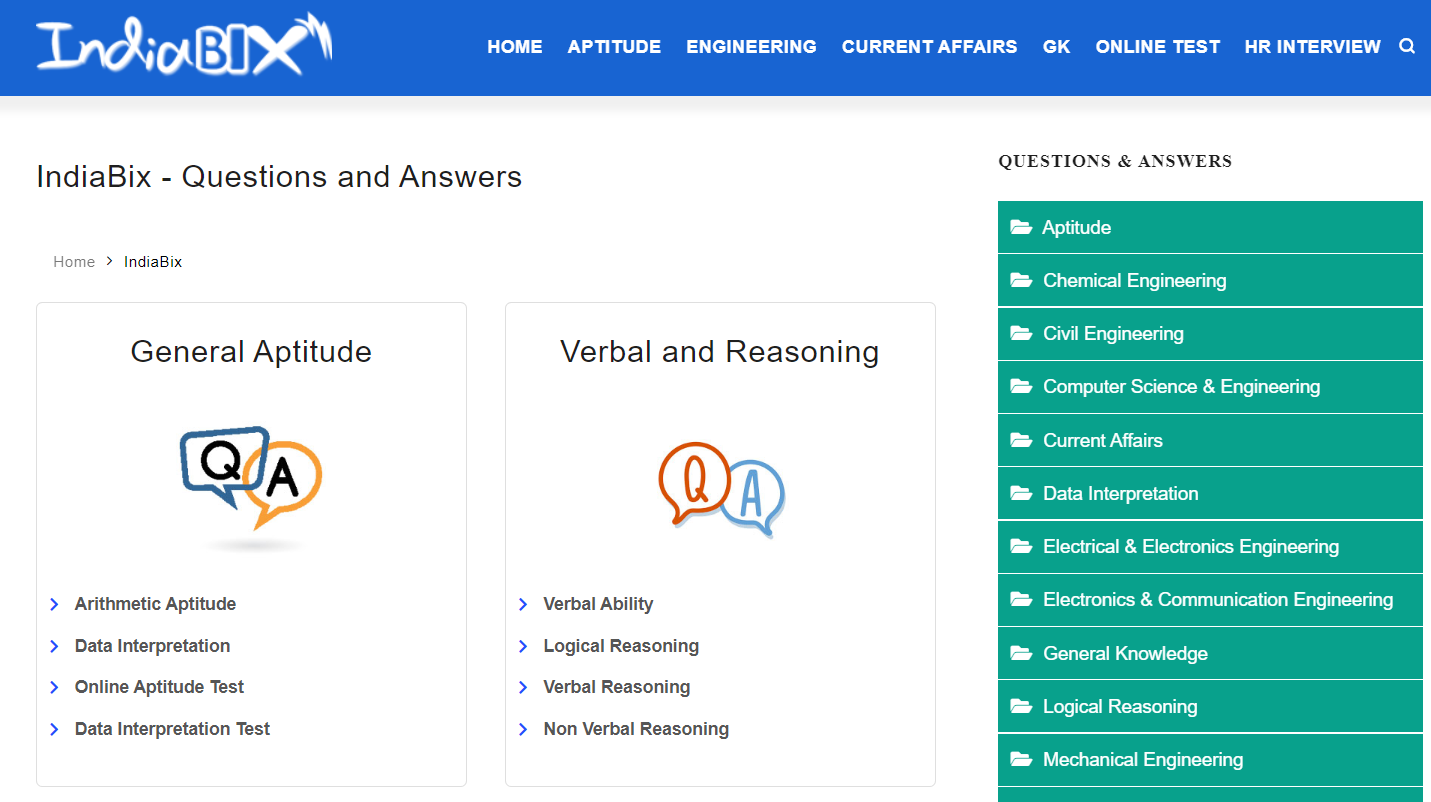Click the Home breadcrumb link
This screenshot has height=802, width=1431.
pos(74,262)
